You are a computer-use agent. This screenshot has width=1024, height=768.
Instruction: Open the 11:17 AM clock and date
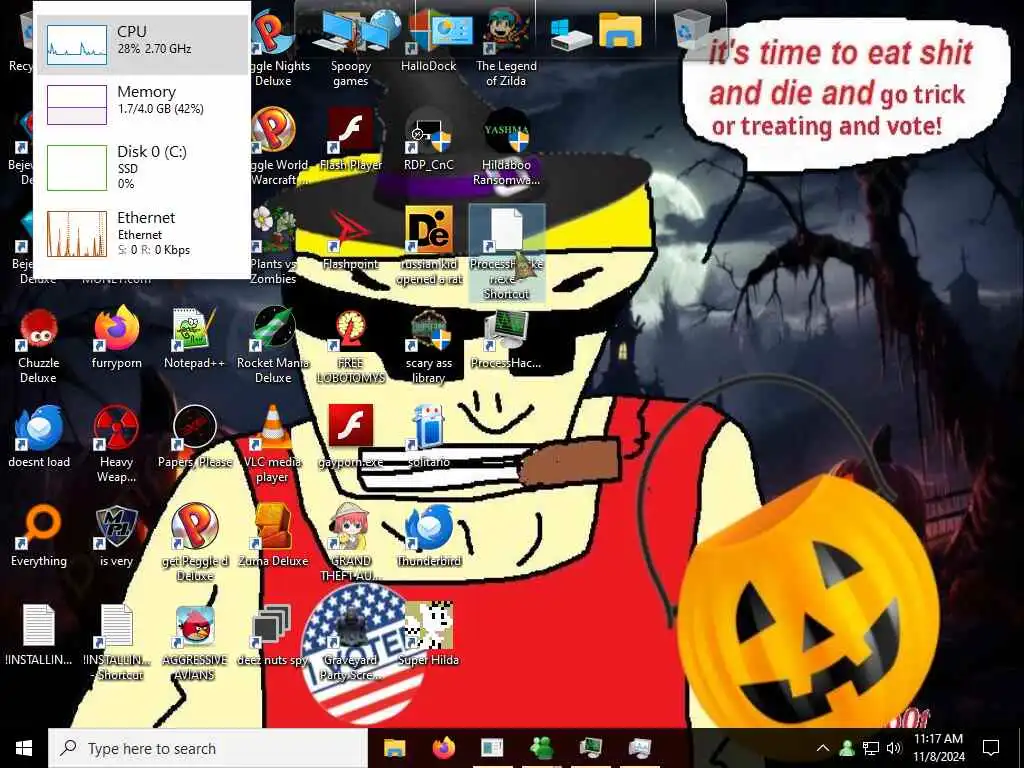[938, 748]
